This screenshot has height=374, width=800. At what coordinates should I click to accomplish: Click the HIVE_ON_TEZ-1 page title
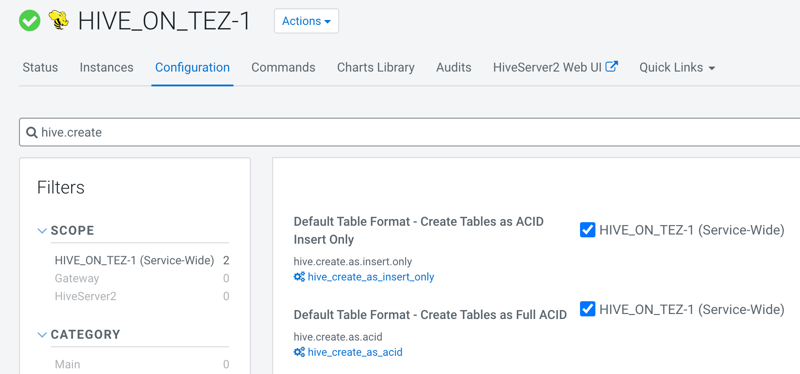tap(164, 21)
